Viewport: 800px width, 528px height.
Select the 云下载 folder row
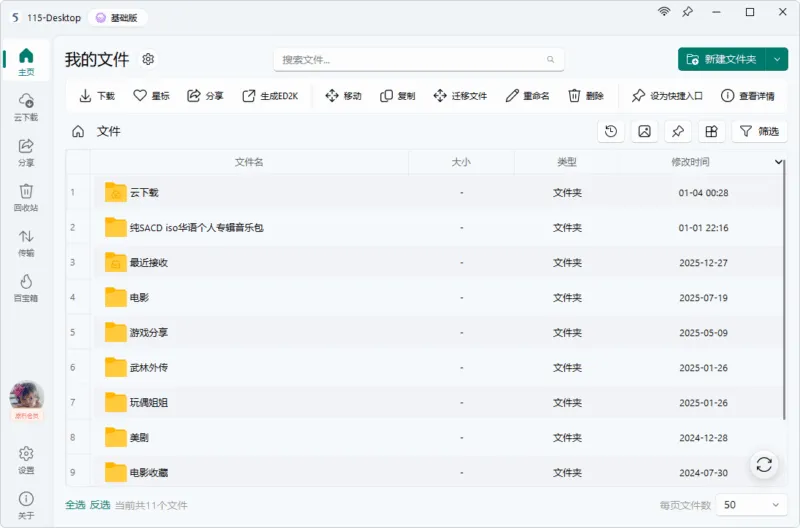click(425, 192)
